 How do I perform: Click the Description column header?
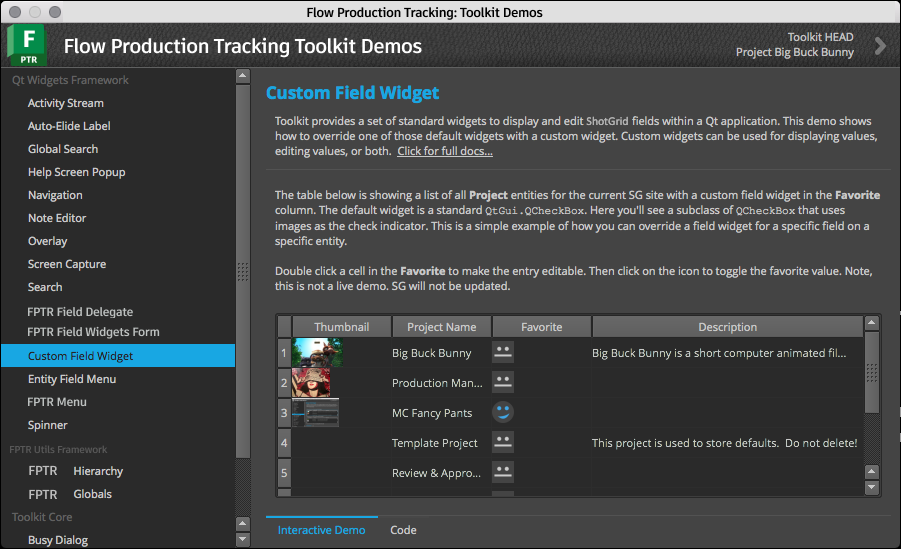point(727,327)
